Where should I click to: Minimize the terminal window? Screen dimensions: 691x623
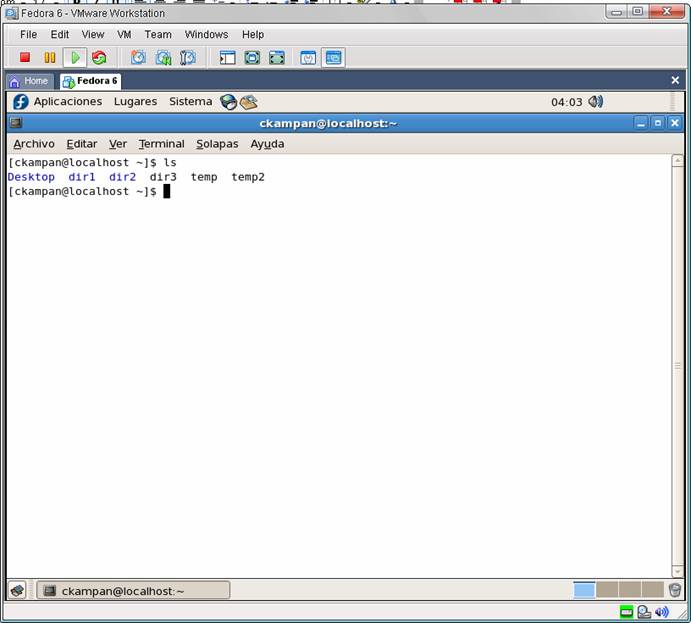click(641, 123)
